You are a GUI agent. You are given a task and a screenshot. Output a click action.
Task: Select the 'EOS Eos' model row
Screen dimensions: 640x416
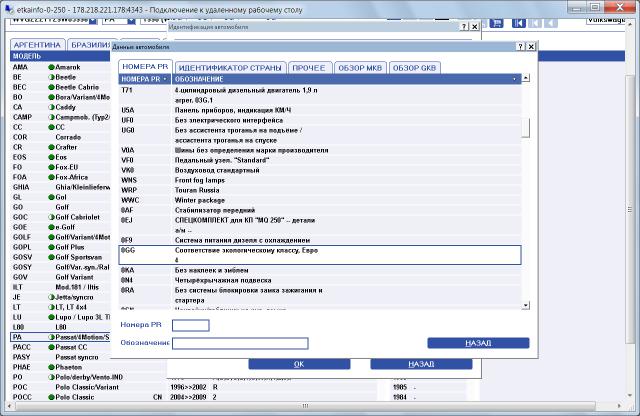point(60,157)
